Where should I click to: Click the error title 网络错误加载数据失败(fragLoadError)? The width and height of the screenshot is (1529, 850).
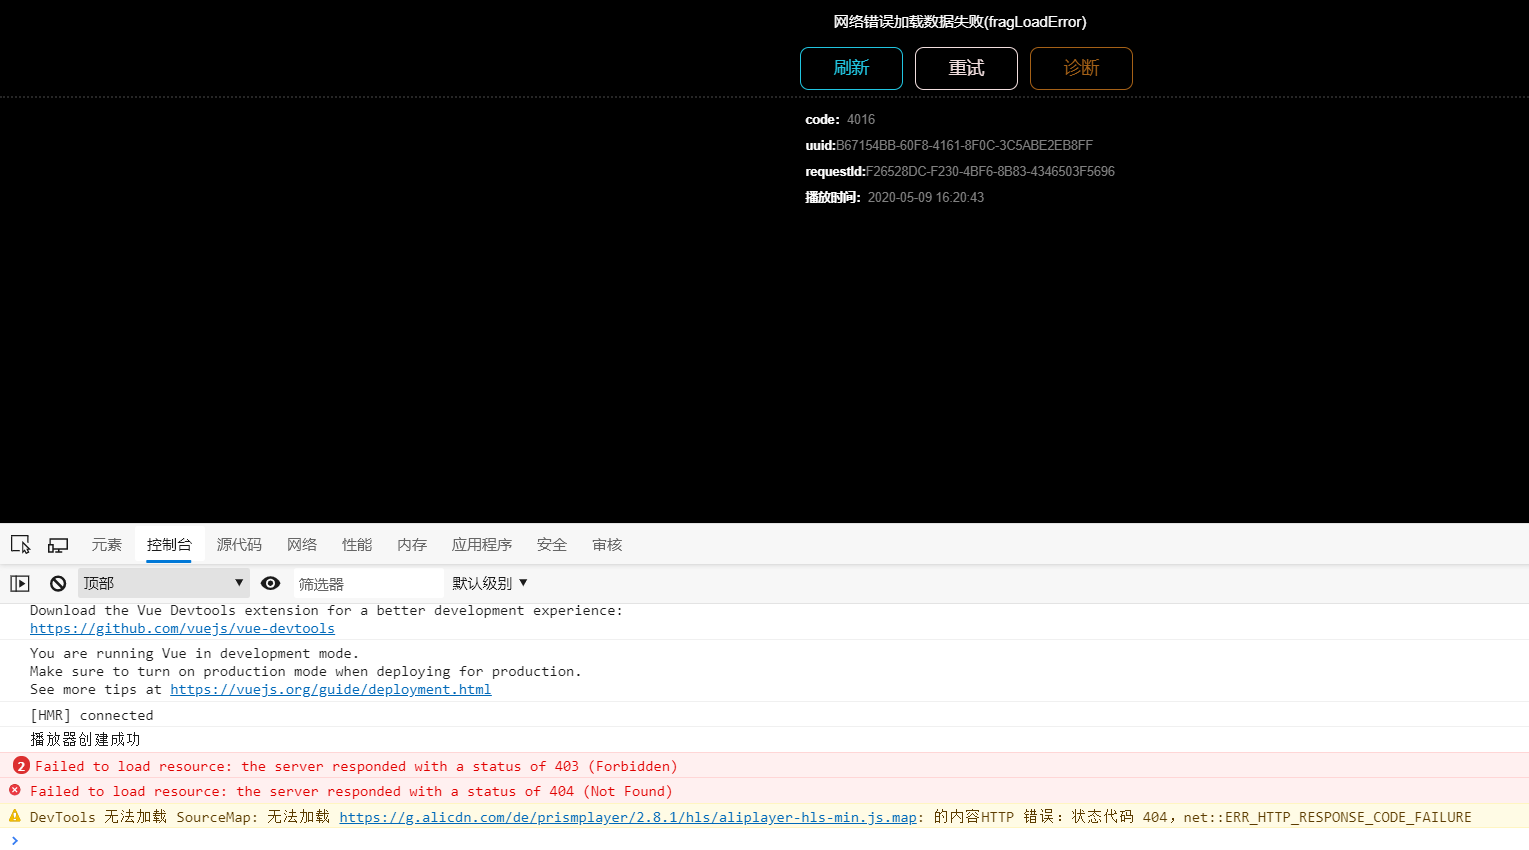click(960, 22)
